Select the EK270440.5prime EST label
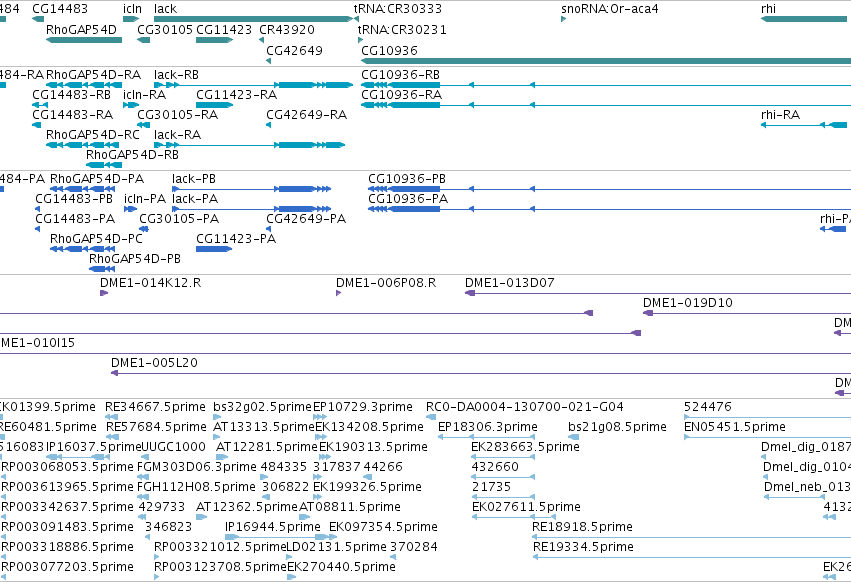The height and width of the screenshot is (582, 851). (341, 567)
